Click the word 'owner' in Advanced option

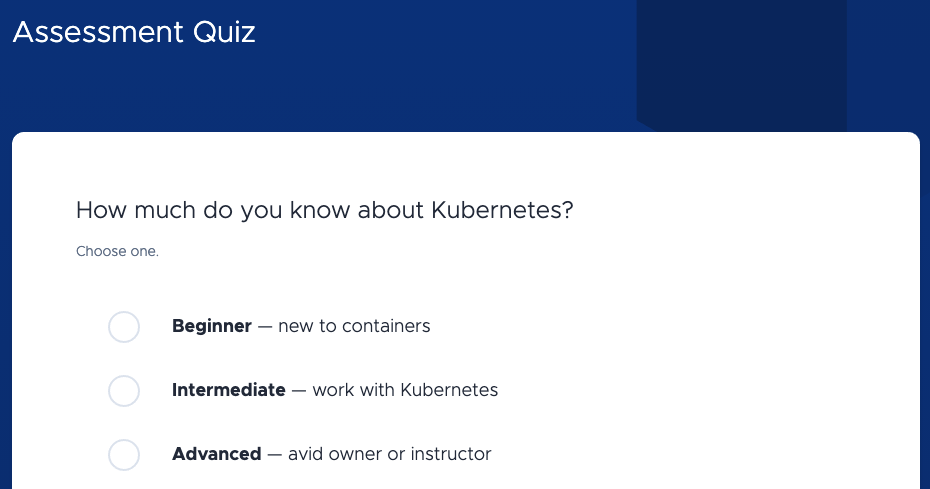click(357, 455)
